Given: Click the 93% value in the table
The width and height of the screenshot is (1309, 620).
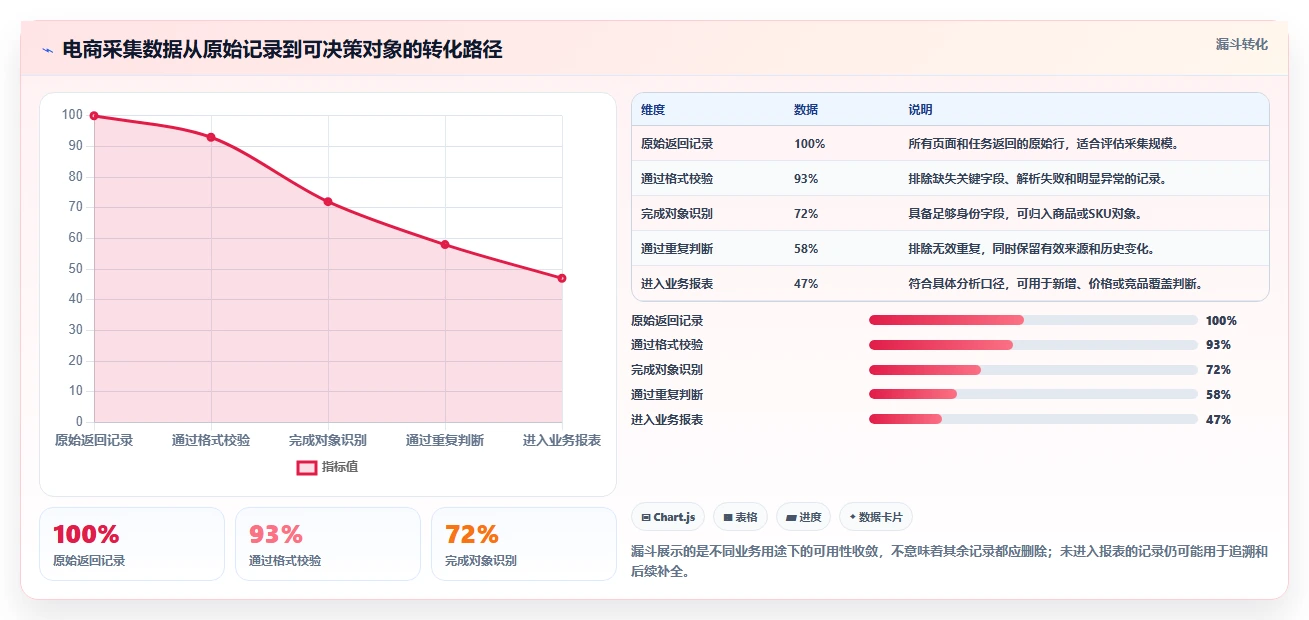Looking at the screenshot, I should coord(806,179).
